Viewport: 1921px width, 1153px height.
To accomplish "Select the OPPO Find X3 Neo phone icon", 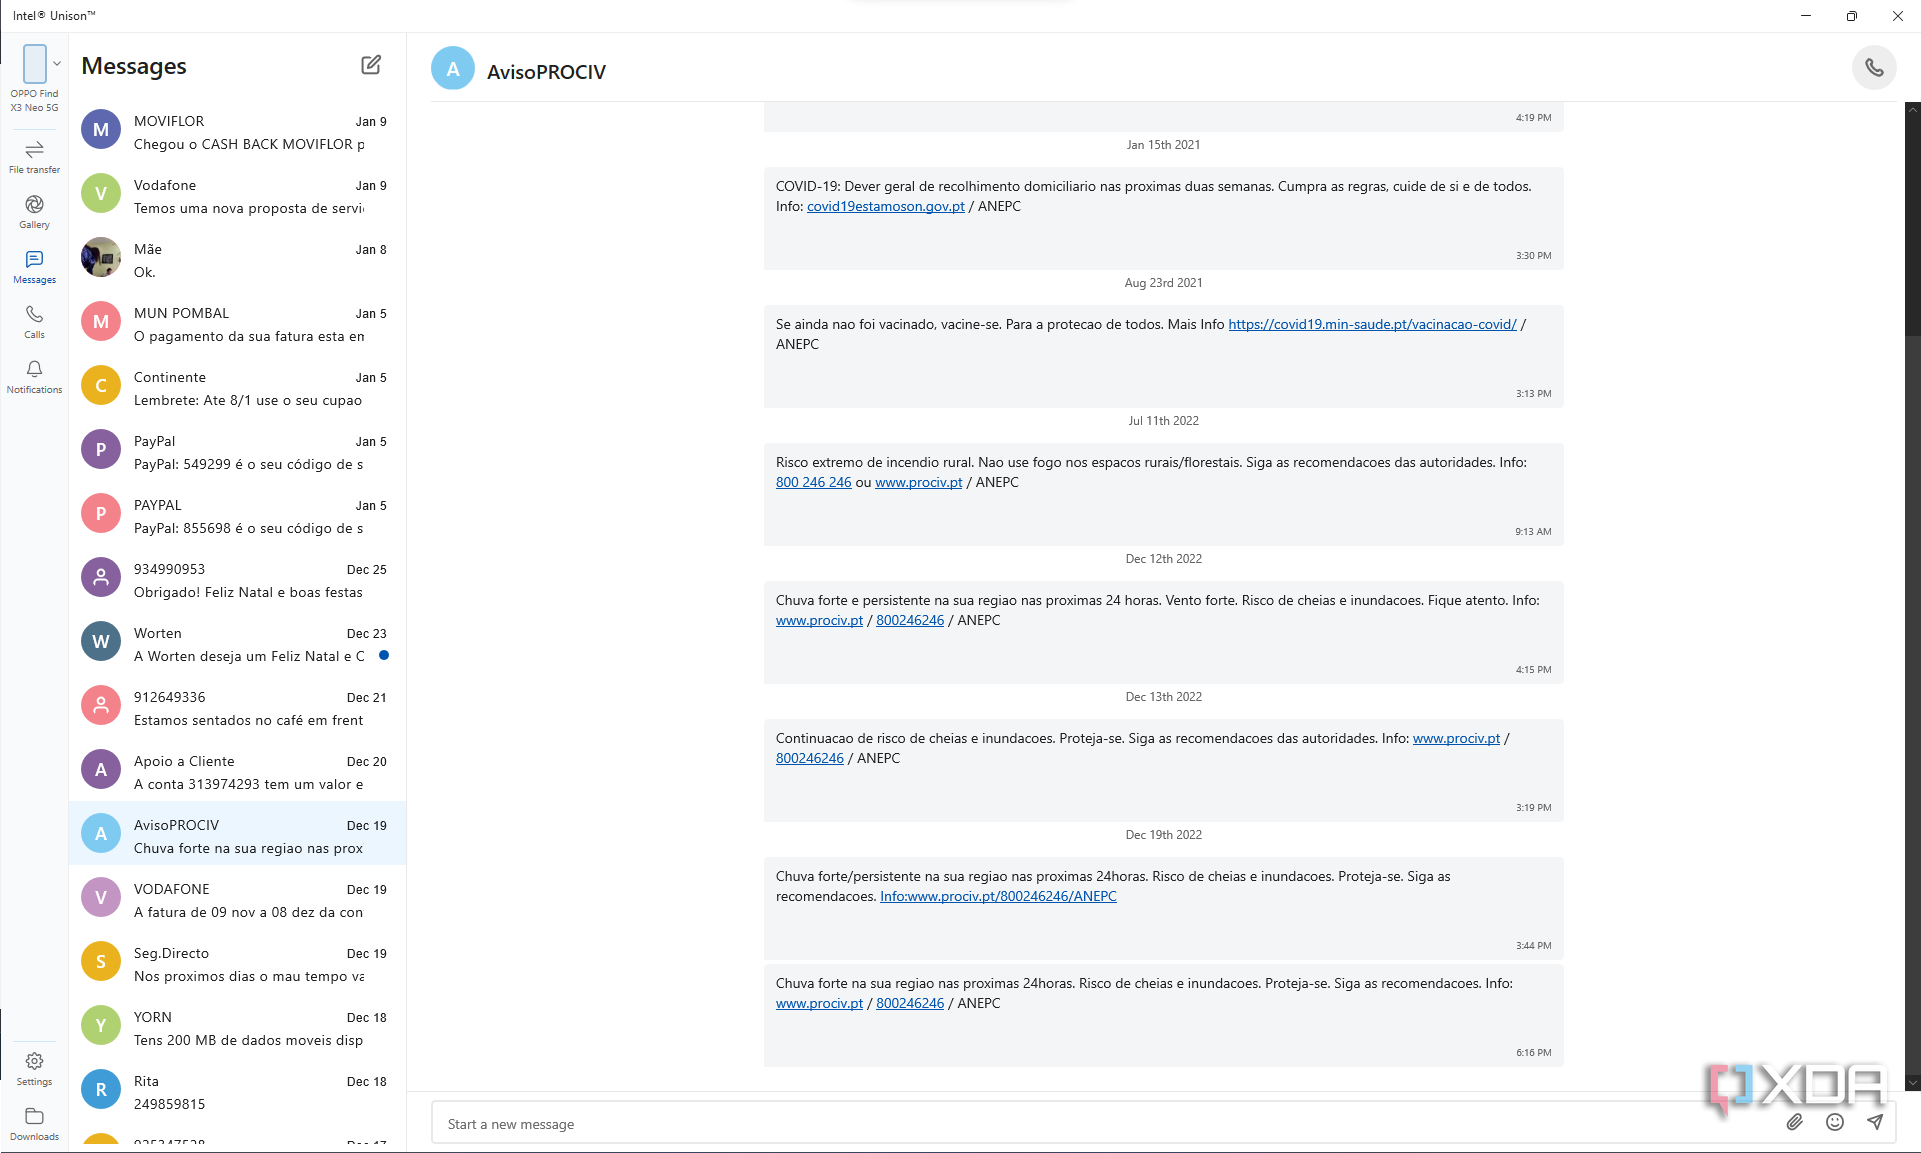I will pyautogui.click(x=35, y=64).
